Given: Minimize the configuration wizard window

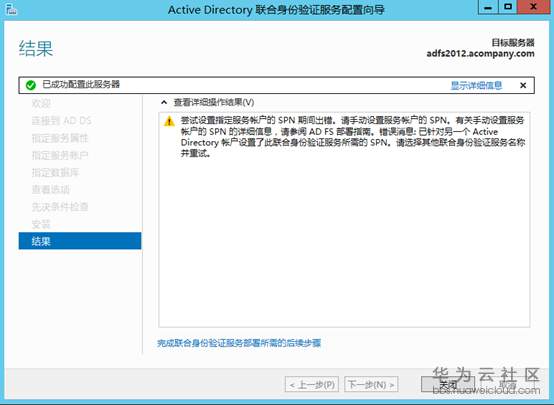Looking at the screenshot, I should click(488, 7).
